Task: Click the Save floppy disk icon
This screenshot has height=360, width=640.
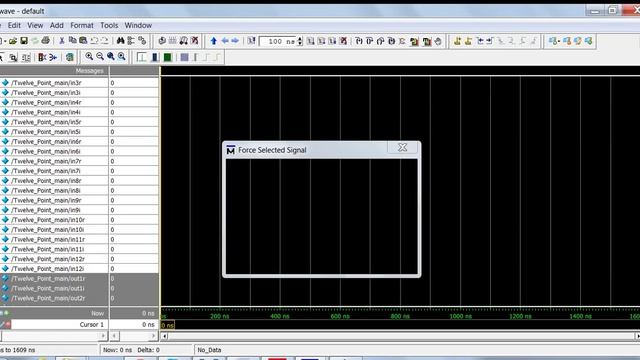Action: coord(24,41)
